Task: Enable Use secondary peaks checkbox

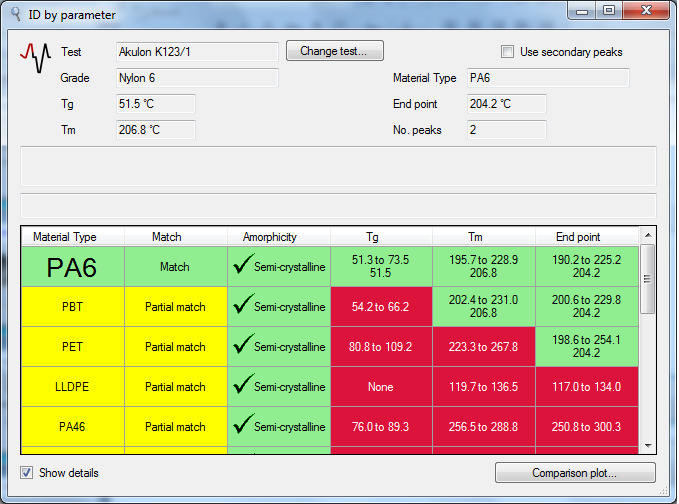Action: [508, 52]
